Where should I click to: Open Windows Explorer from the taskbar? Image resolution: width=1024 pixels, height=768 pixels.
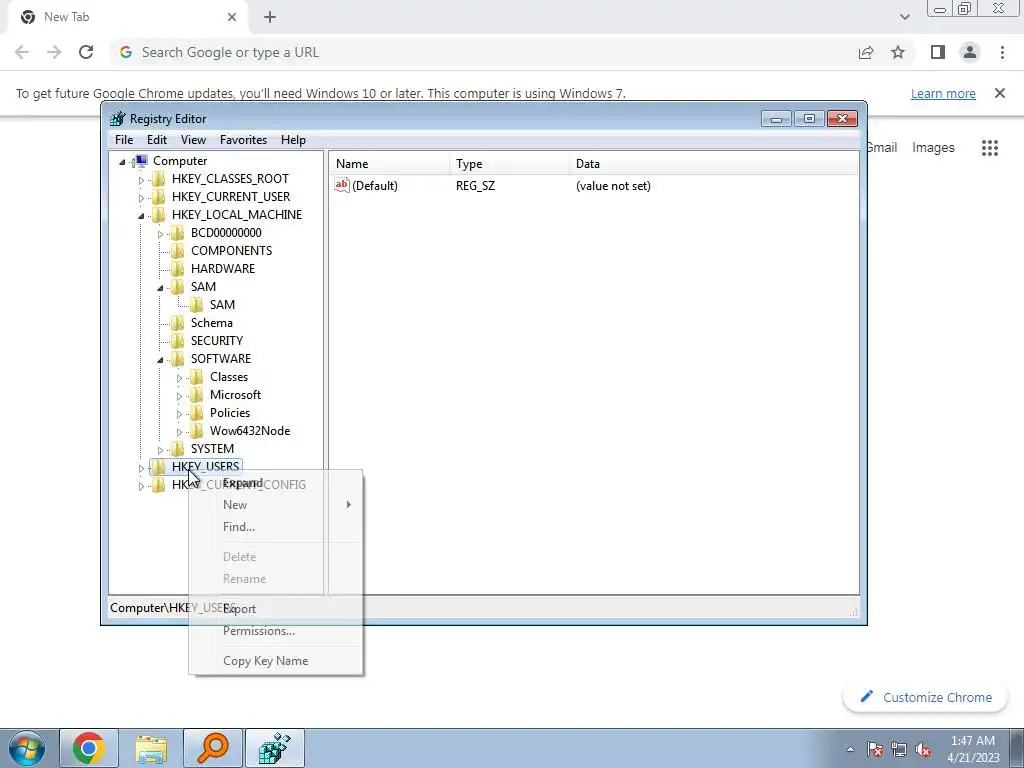click(151, 748)
